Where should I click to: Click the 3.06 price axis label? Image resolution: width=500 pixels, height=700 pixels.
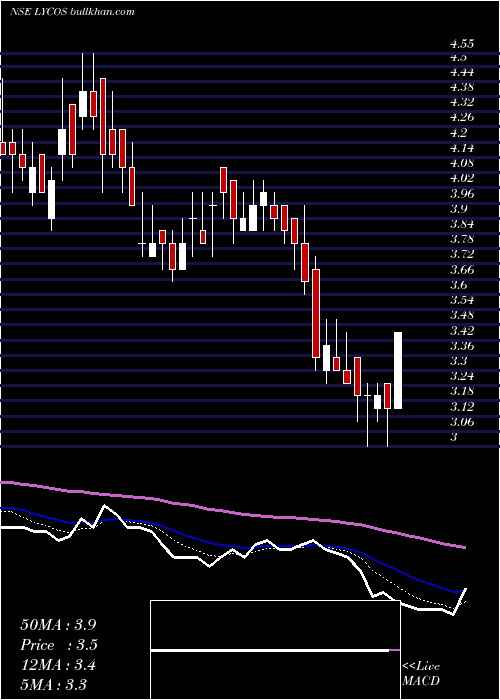[462, 422]
